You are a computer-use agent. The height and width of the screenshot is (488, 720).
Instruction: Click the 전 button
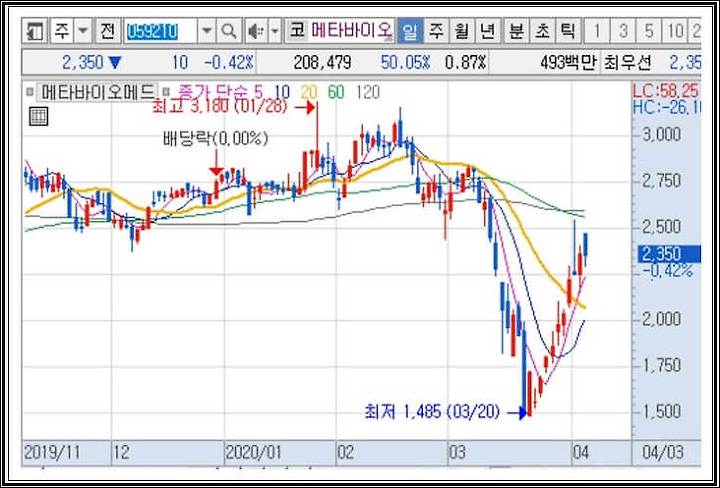point(107,32)
